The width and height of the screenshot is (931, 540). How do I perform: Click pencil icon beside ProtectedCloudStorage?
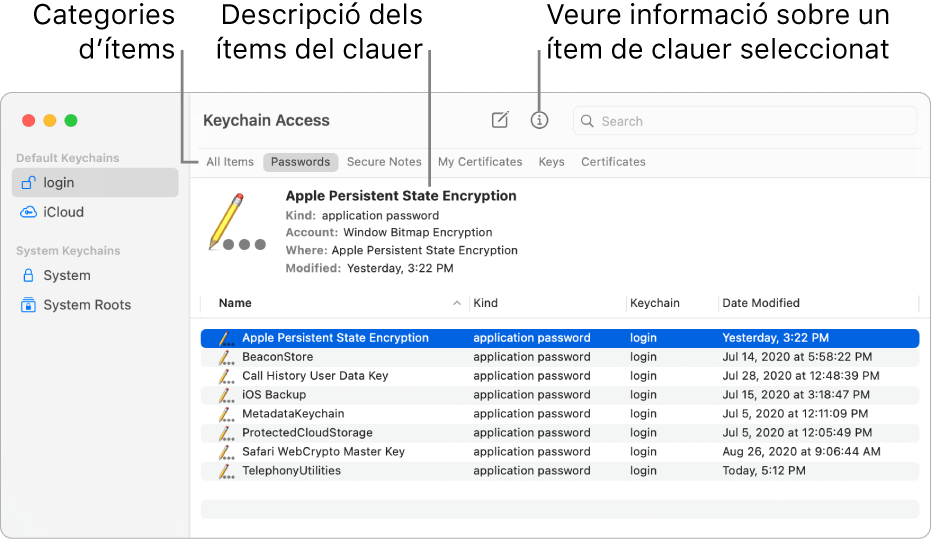click(226, 433)
